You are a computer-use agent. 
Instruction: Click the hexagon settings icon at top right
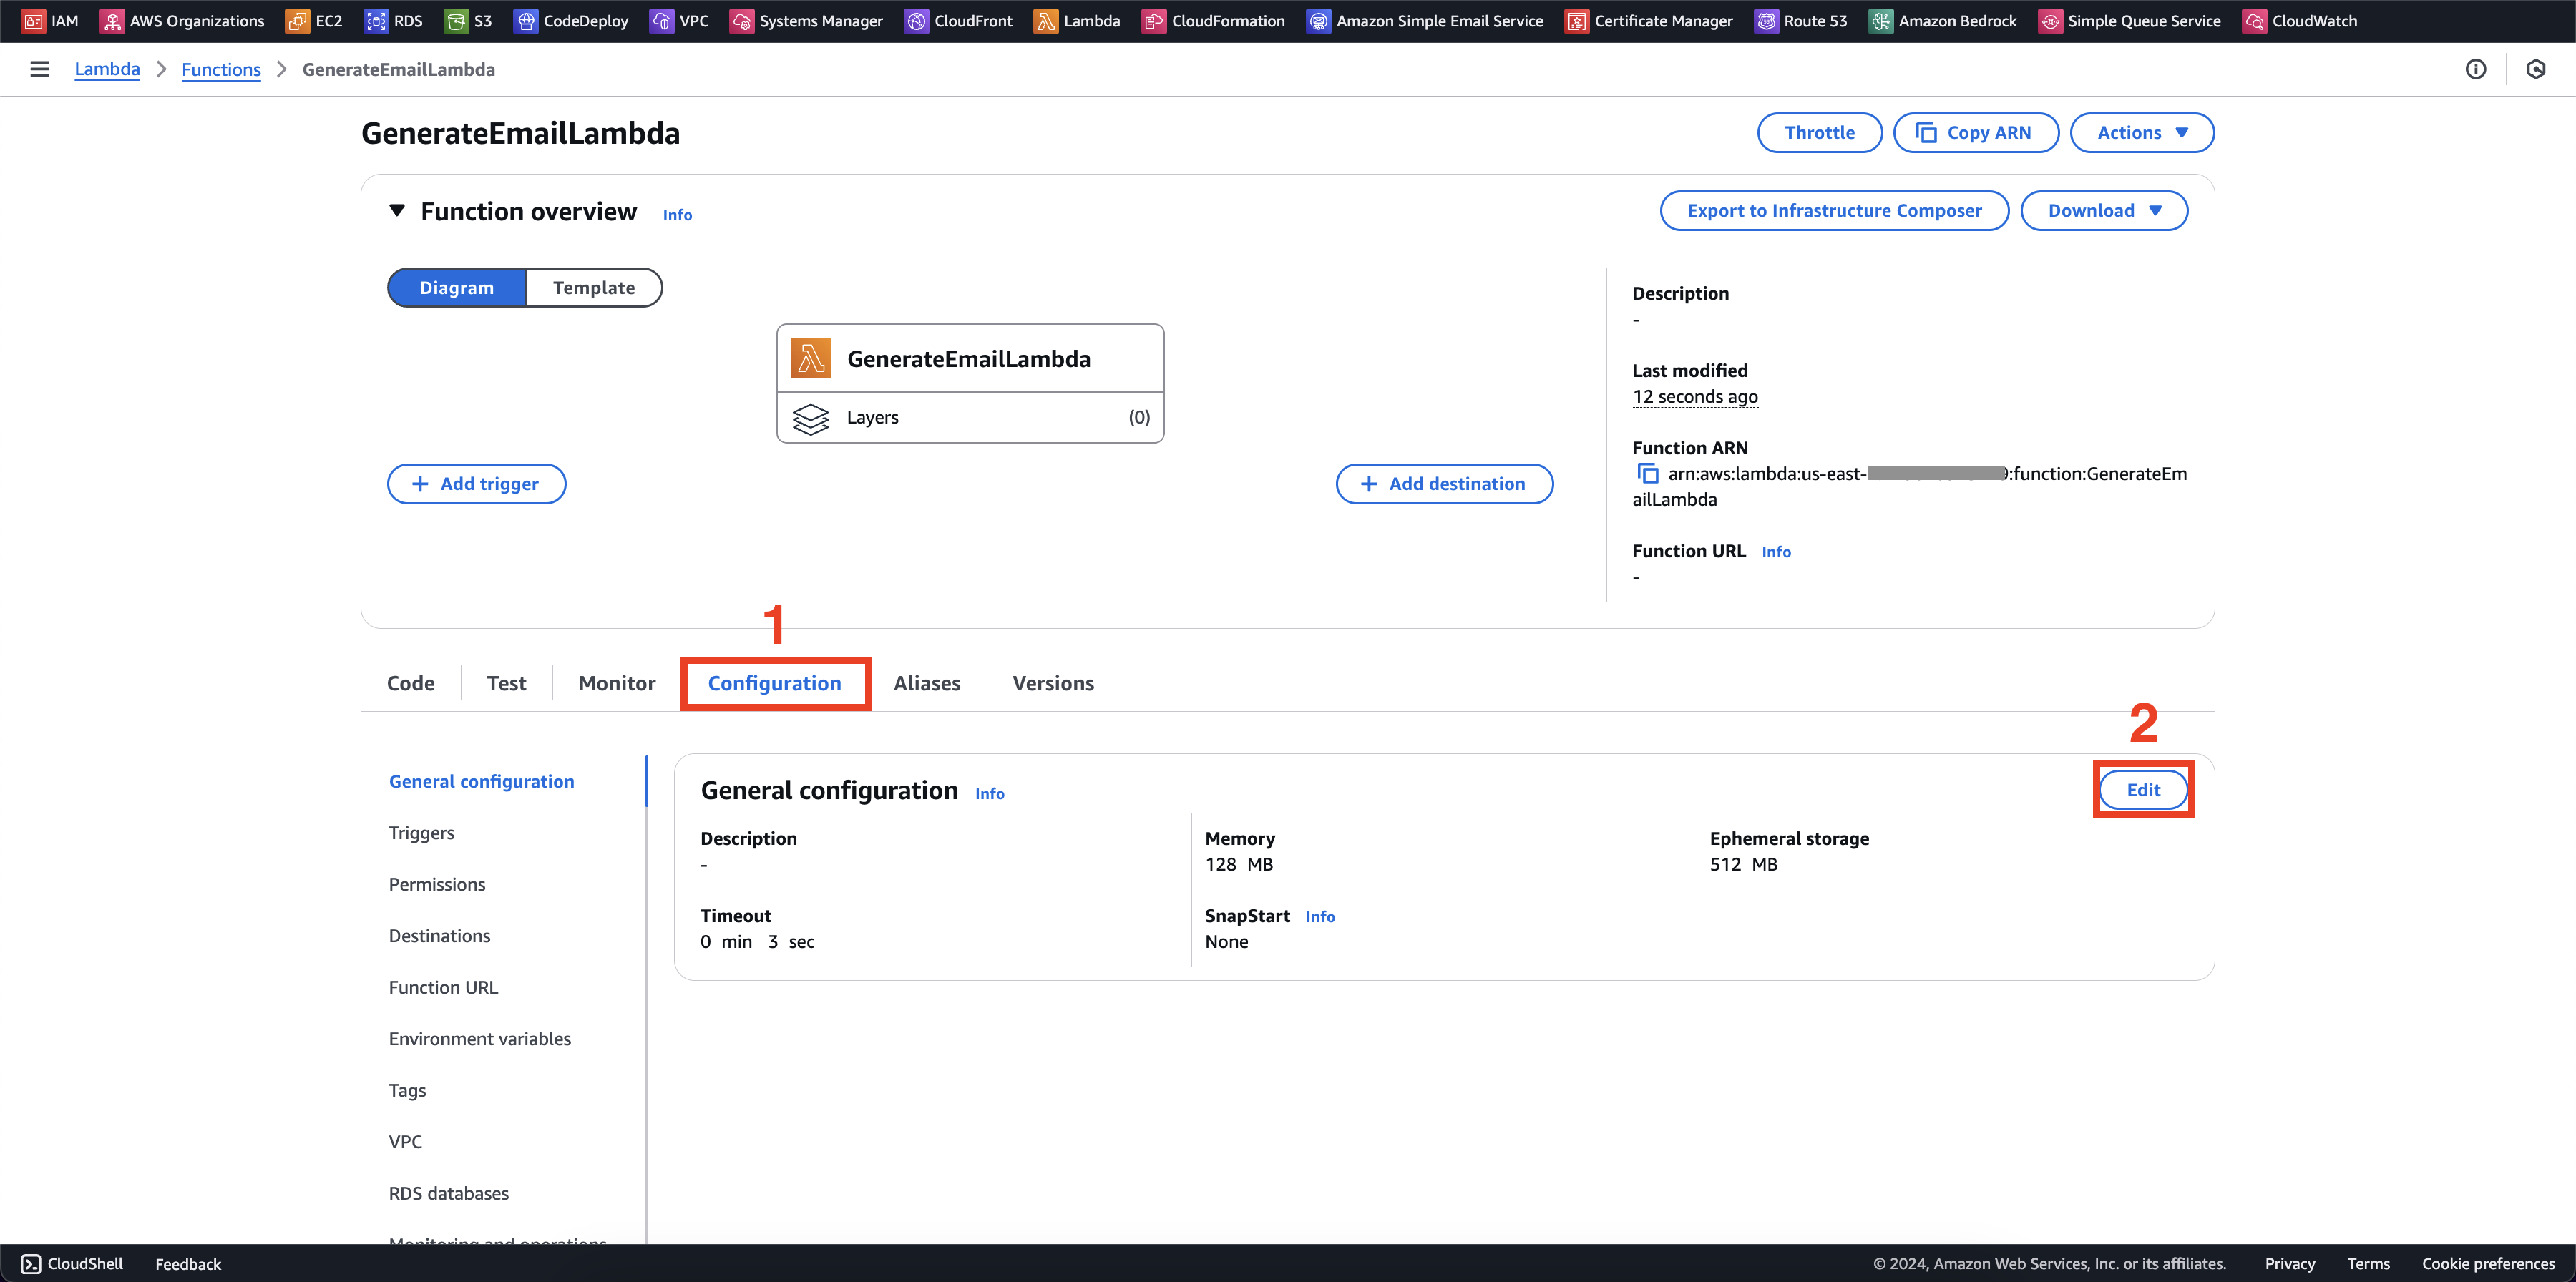[x=2535, y=69]
